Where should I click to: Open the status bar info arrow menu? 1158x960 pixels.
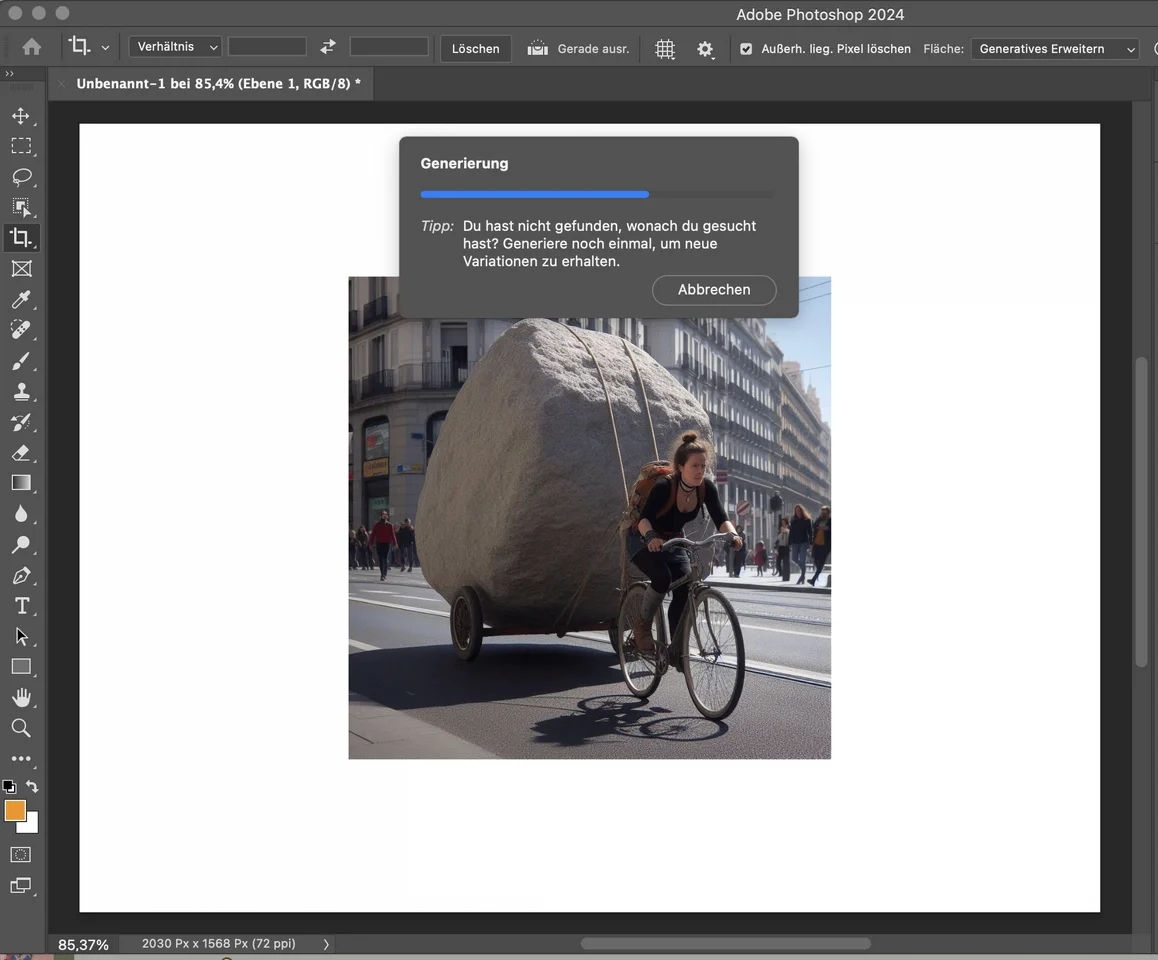point(326,944)
